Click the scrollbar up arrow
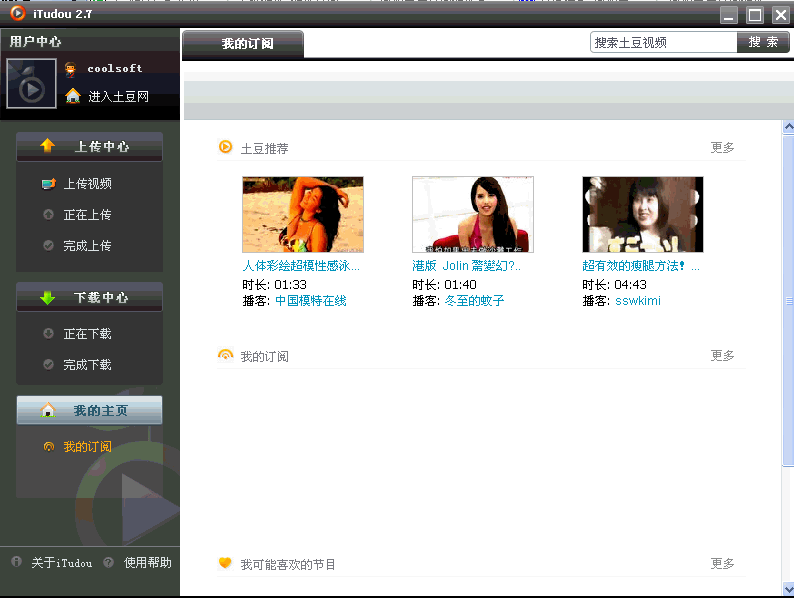Image resolution: width=794 pixels, height=598 pixels. (788, 127)
